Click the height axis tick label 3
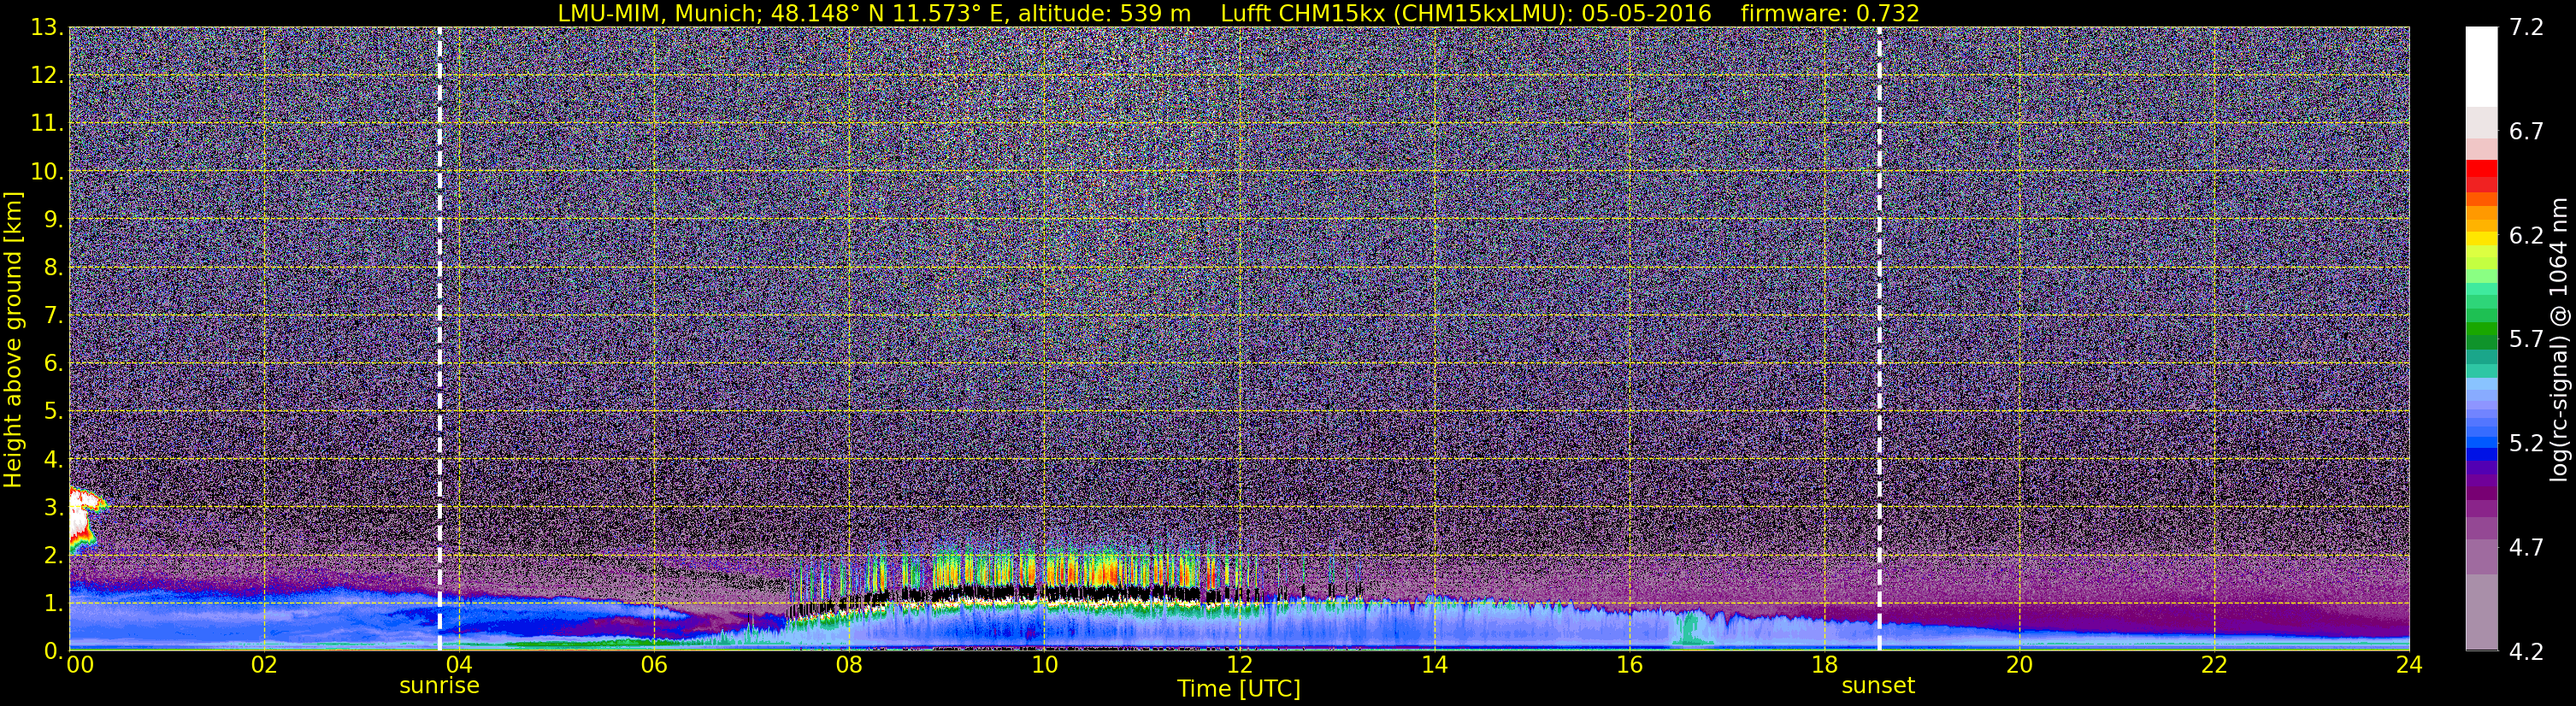Screen dimensions: 2576x706 click(52, 508)
